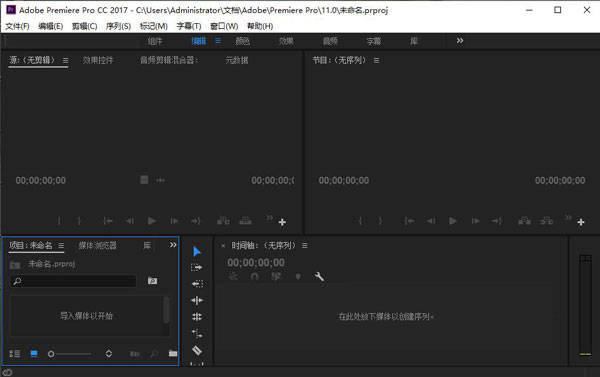Click Mark In in the Source monitor
This screenshot has width=600, height=377.
point(59,221)
